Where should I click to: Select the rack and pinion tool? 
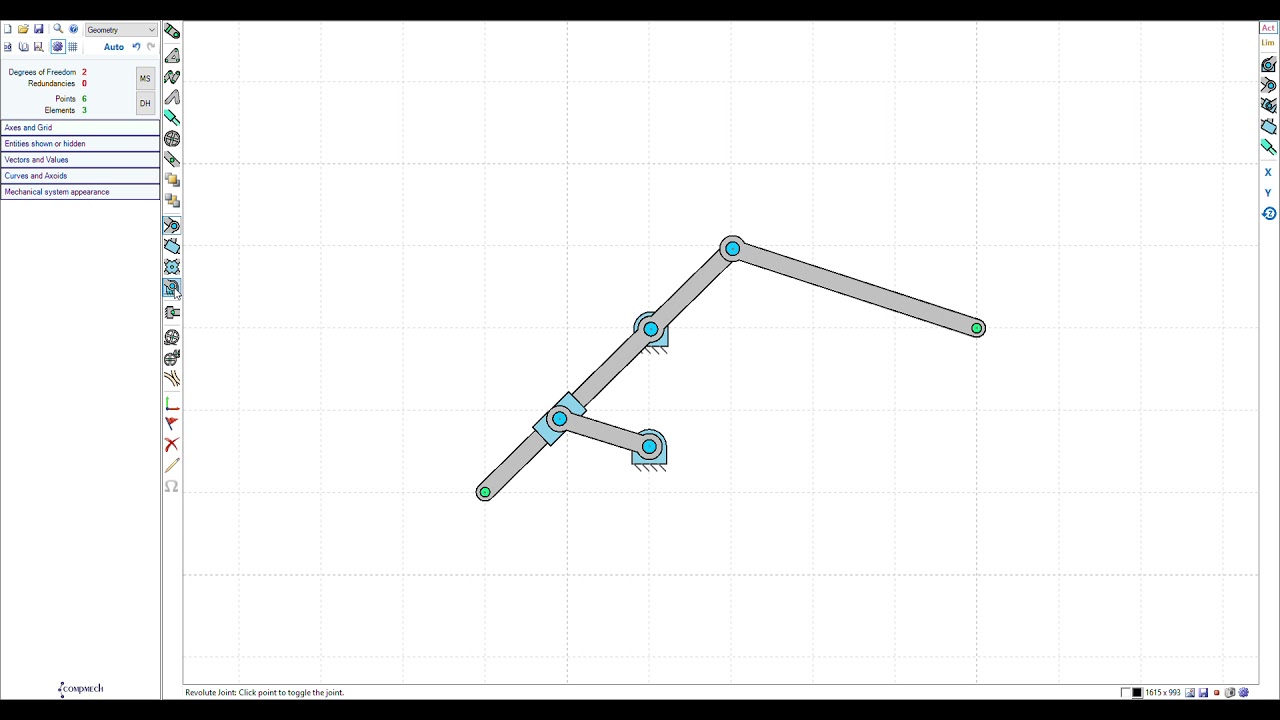pos(172,313)
